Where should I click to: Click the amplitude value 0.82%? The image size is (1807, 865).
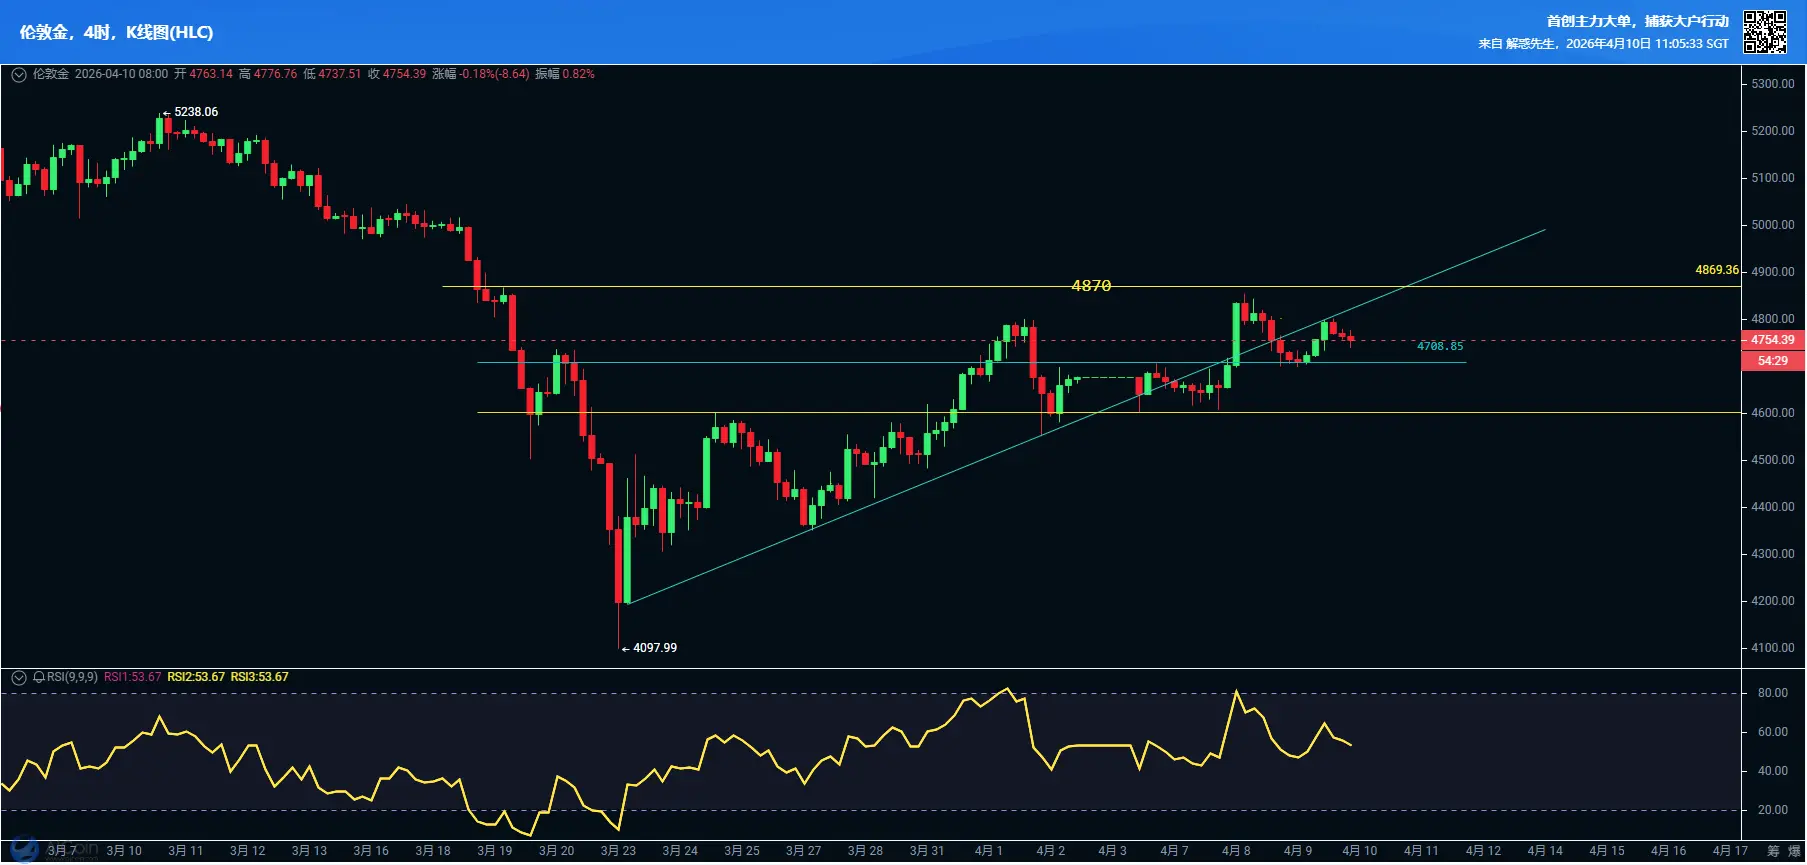click(578, 74)
